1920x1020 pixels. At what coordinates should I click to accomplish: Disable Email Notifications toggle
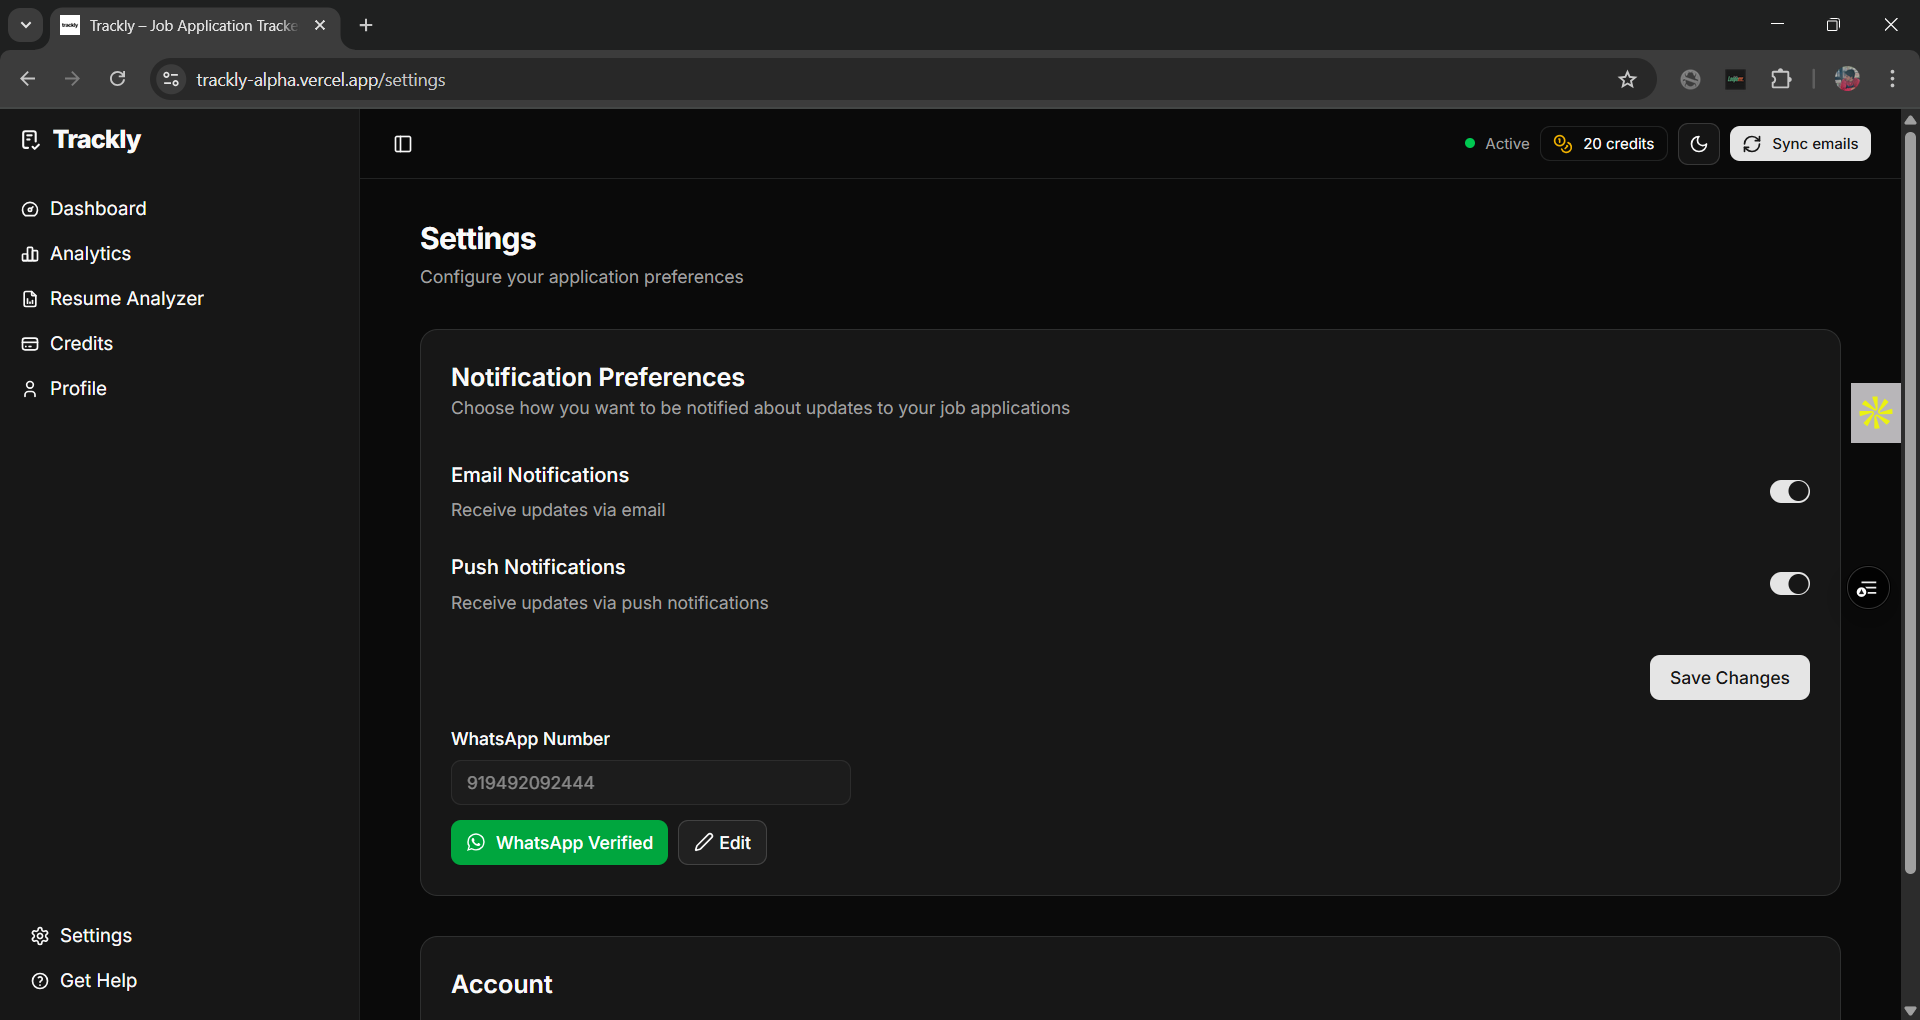tap(1790, 491)
